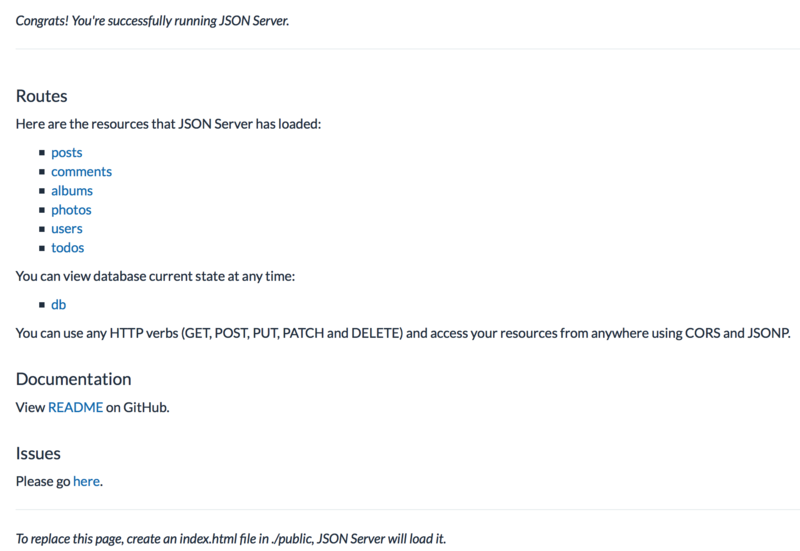Click the bullet marker beside db
Image resolution: width=800 pixels, height=551 pixels.
41,304
